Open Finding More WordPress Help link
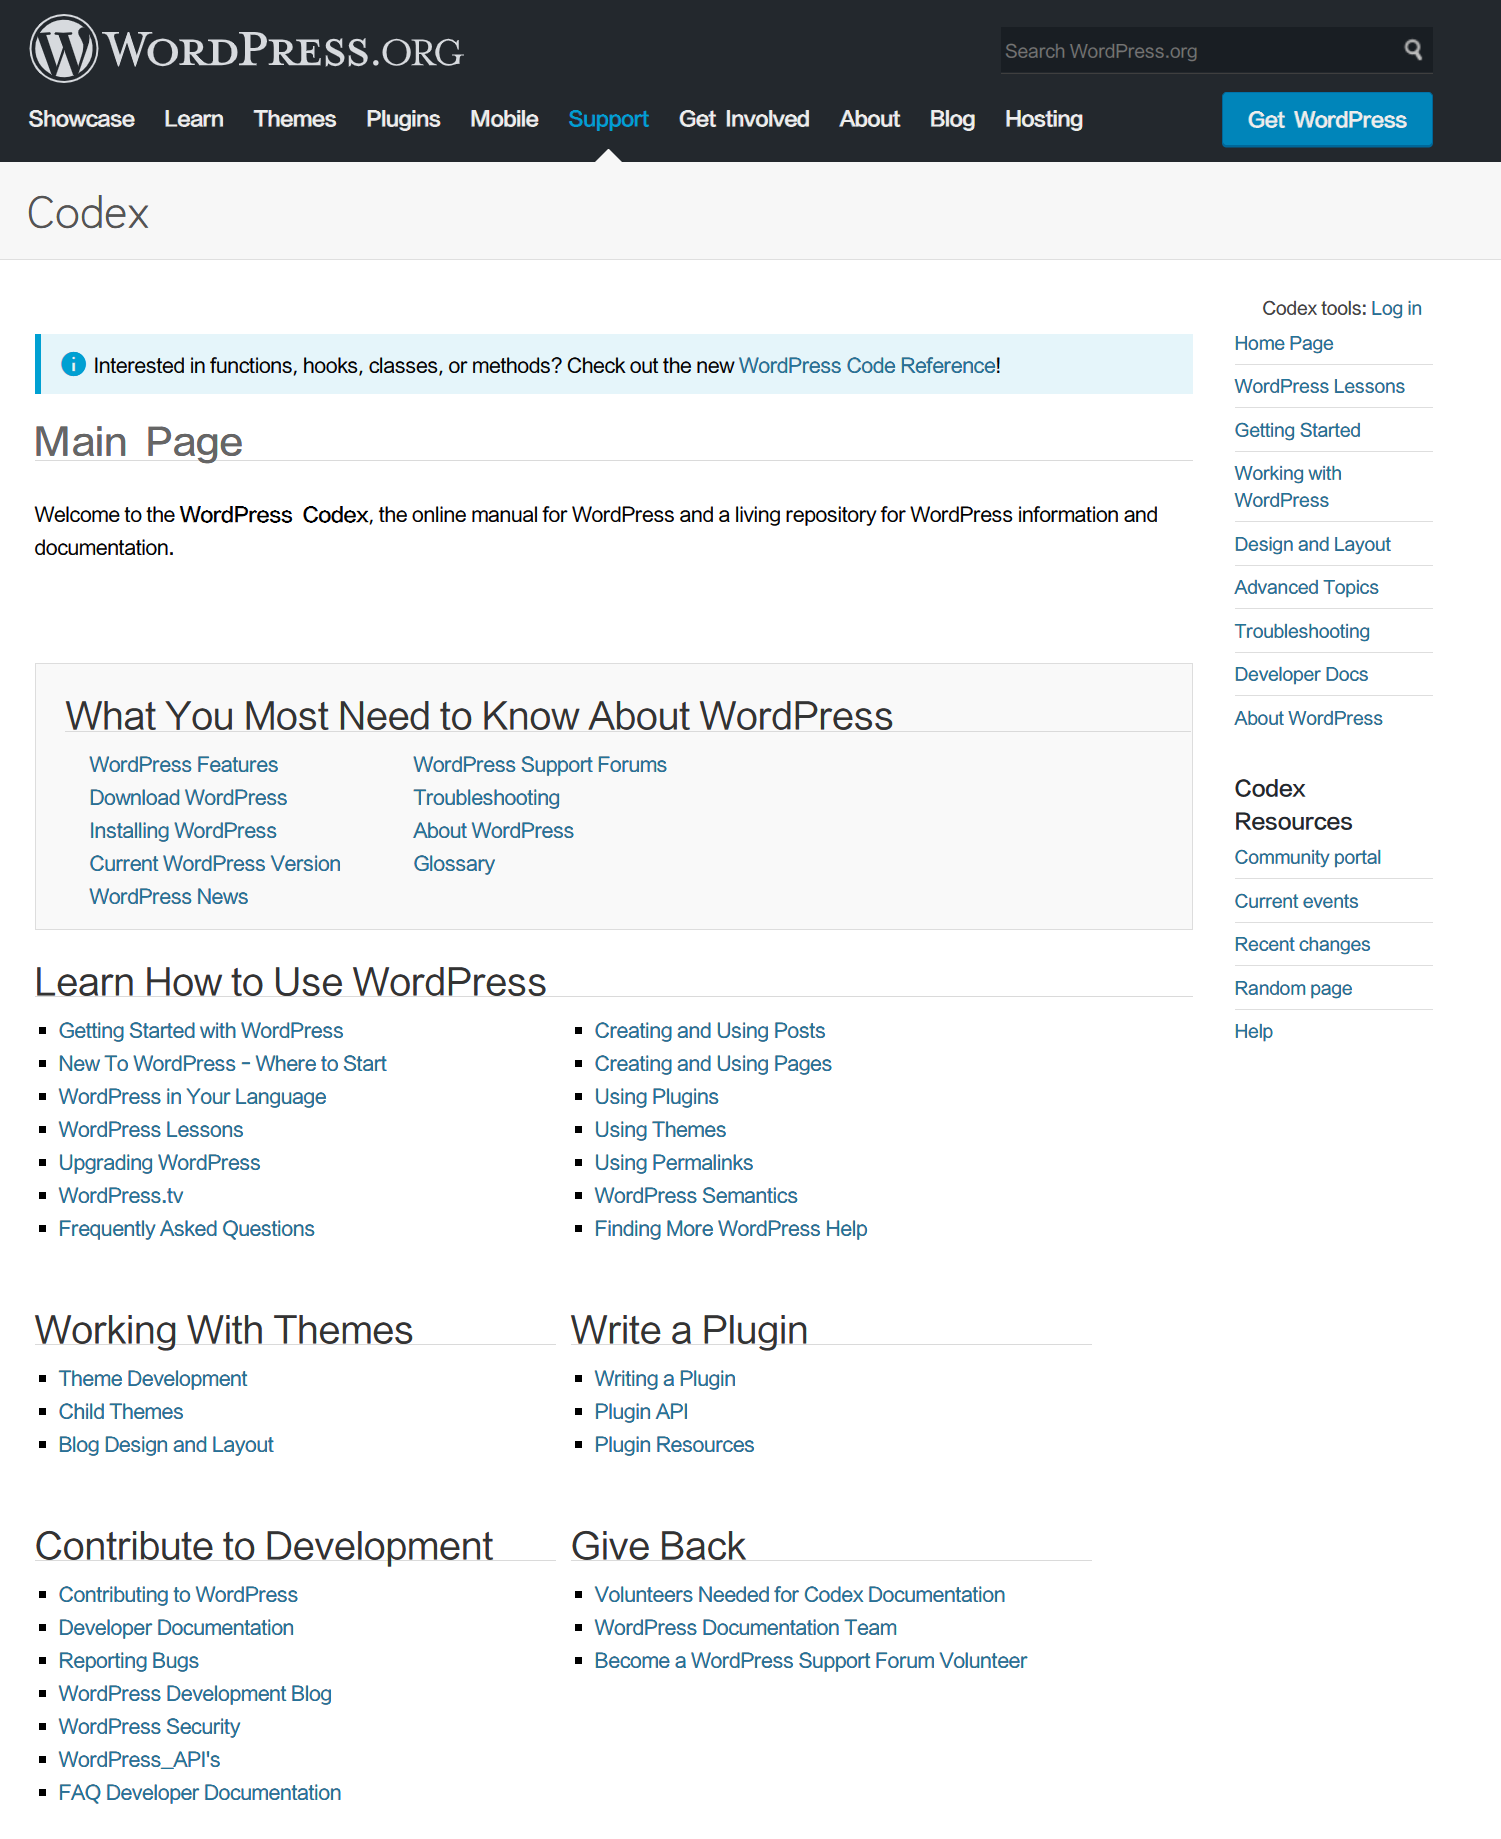The image size is (1501, 1839). [731, 1229]
